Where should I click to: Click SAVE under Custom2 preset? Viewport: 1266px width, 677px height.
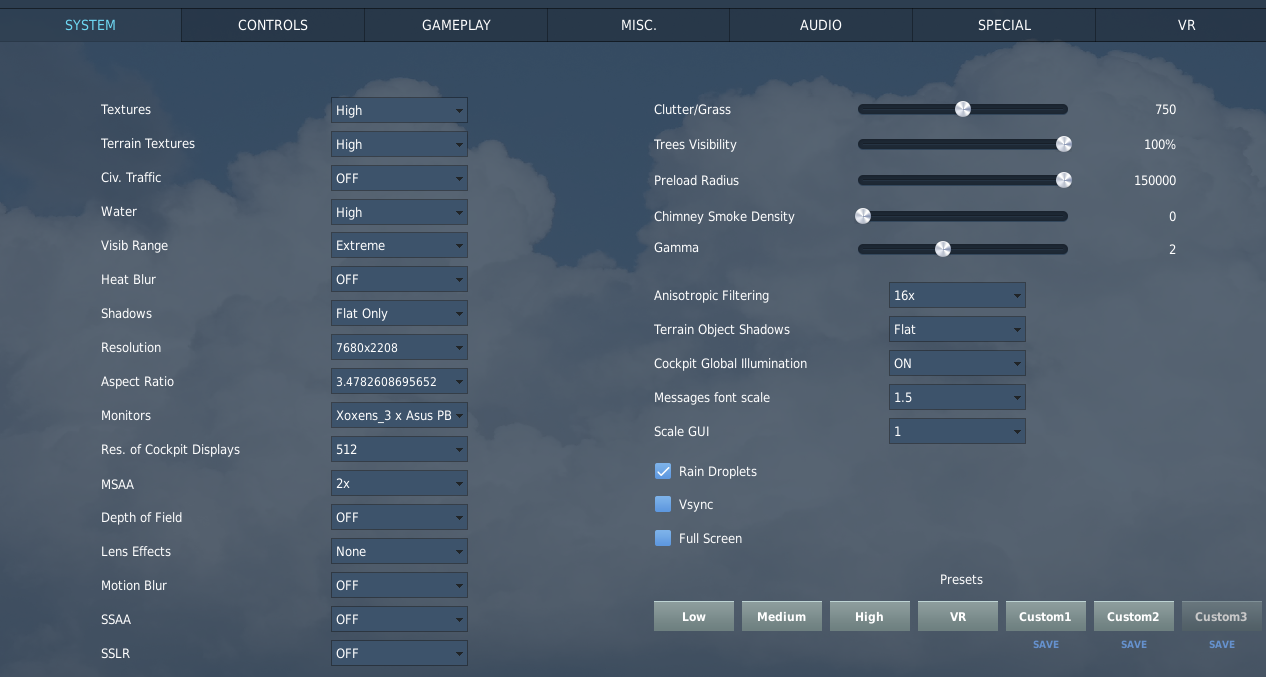pos(1134,645)
